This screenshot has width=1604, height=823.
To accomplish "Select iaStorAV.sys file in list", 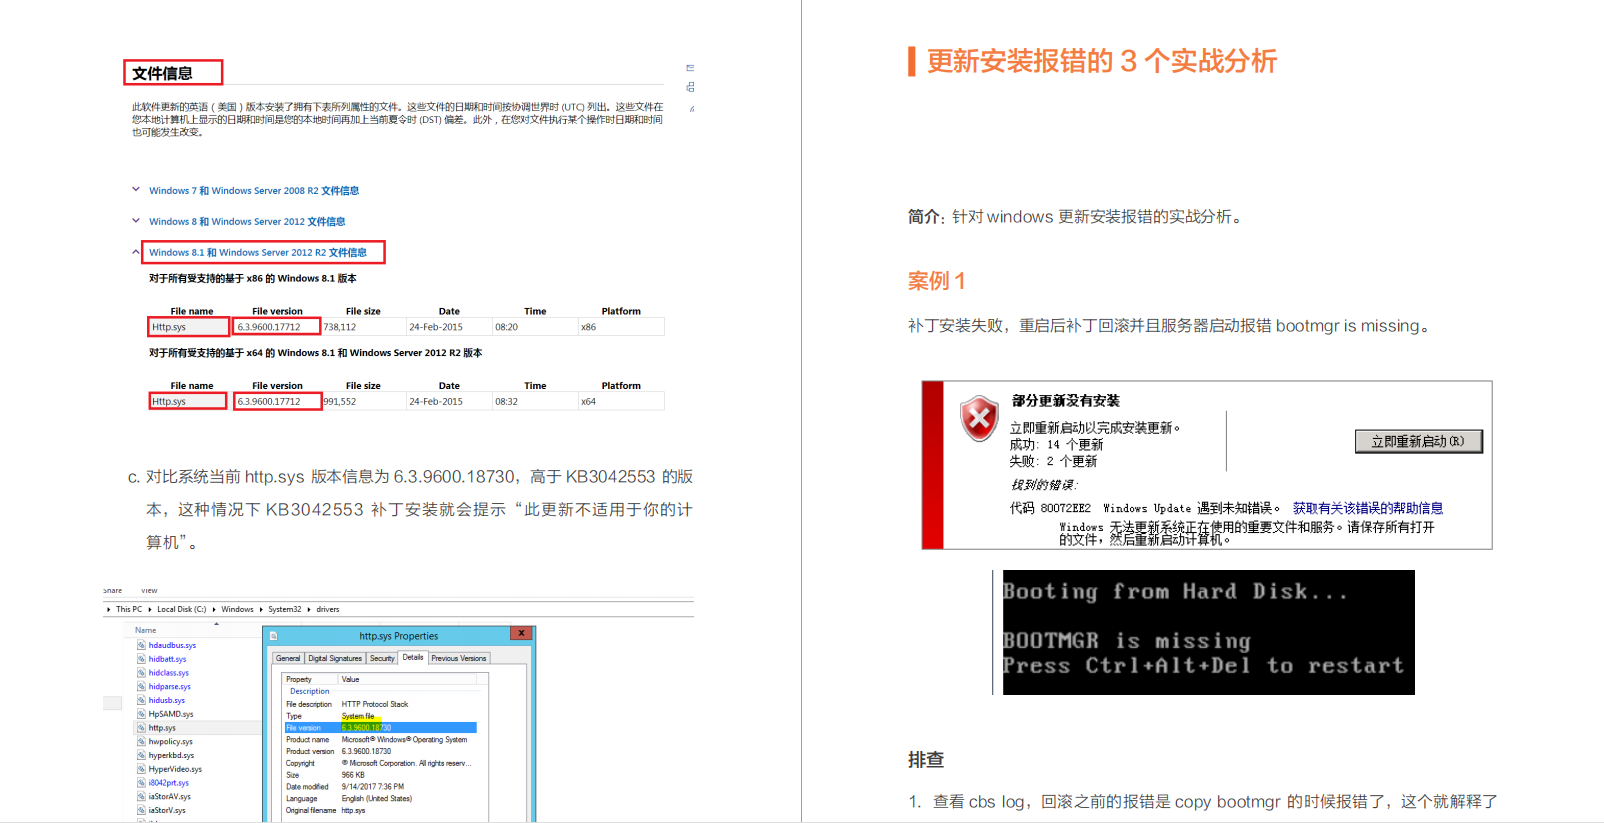I will 169,797.
